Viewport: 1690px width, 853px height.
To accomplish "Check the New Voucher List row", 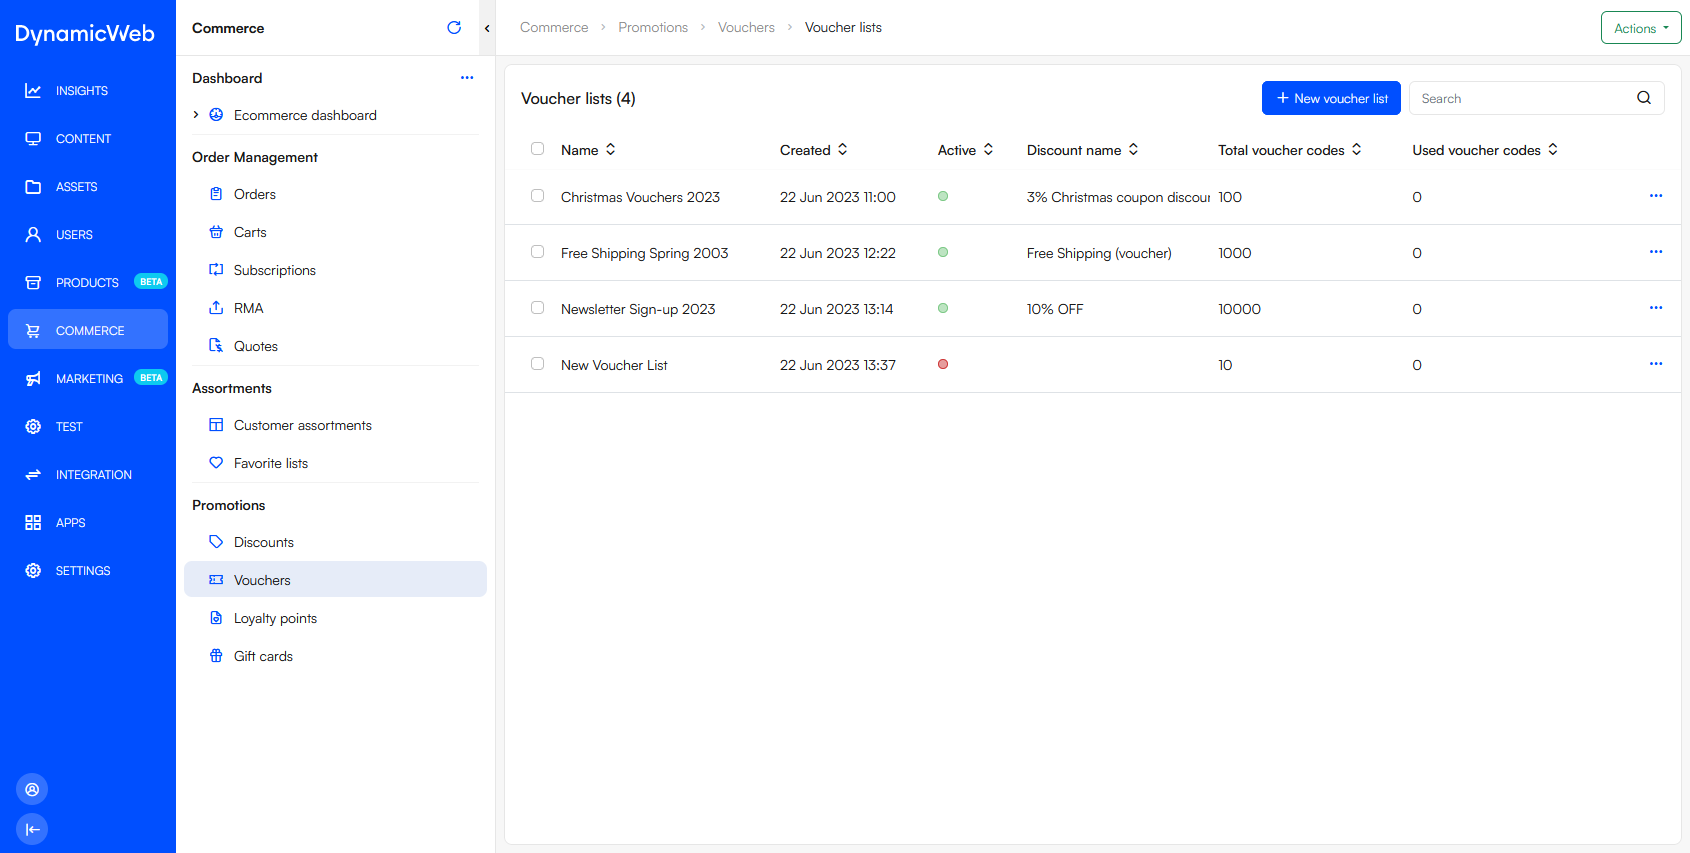I will (x=538, y=364).
